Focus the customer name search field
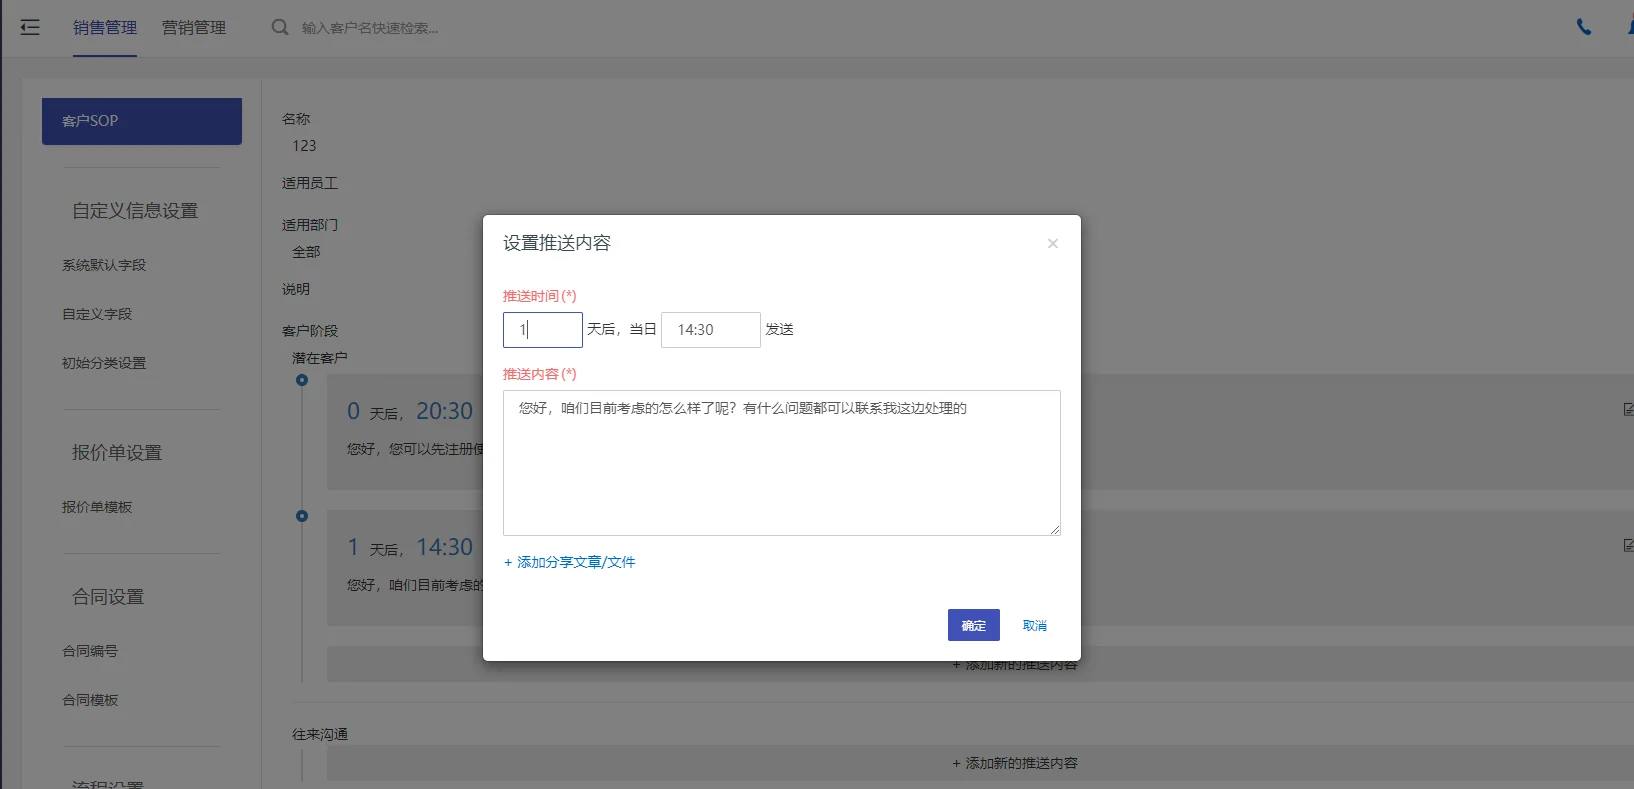 coord(370,28)
